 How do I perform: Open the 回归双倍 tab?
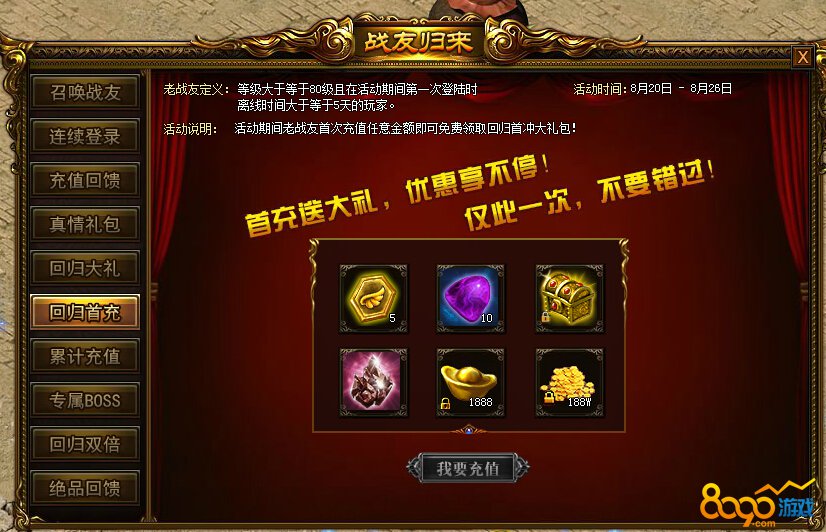click(x=85, y=444)
